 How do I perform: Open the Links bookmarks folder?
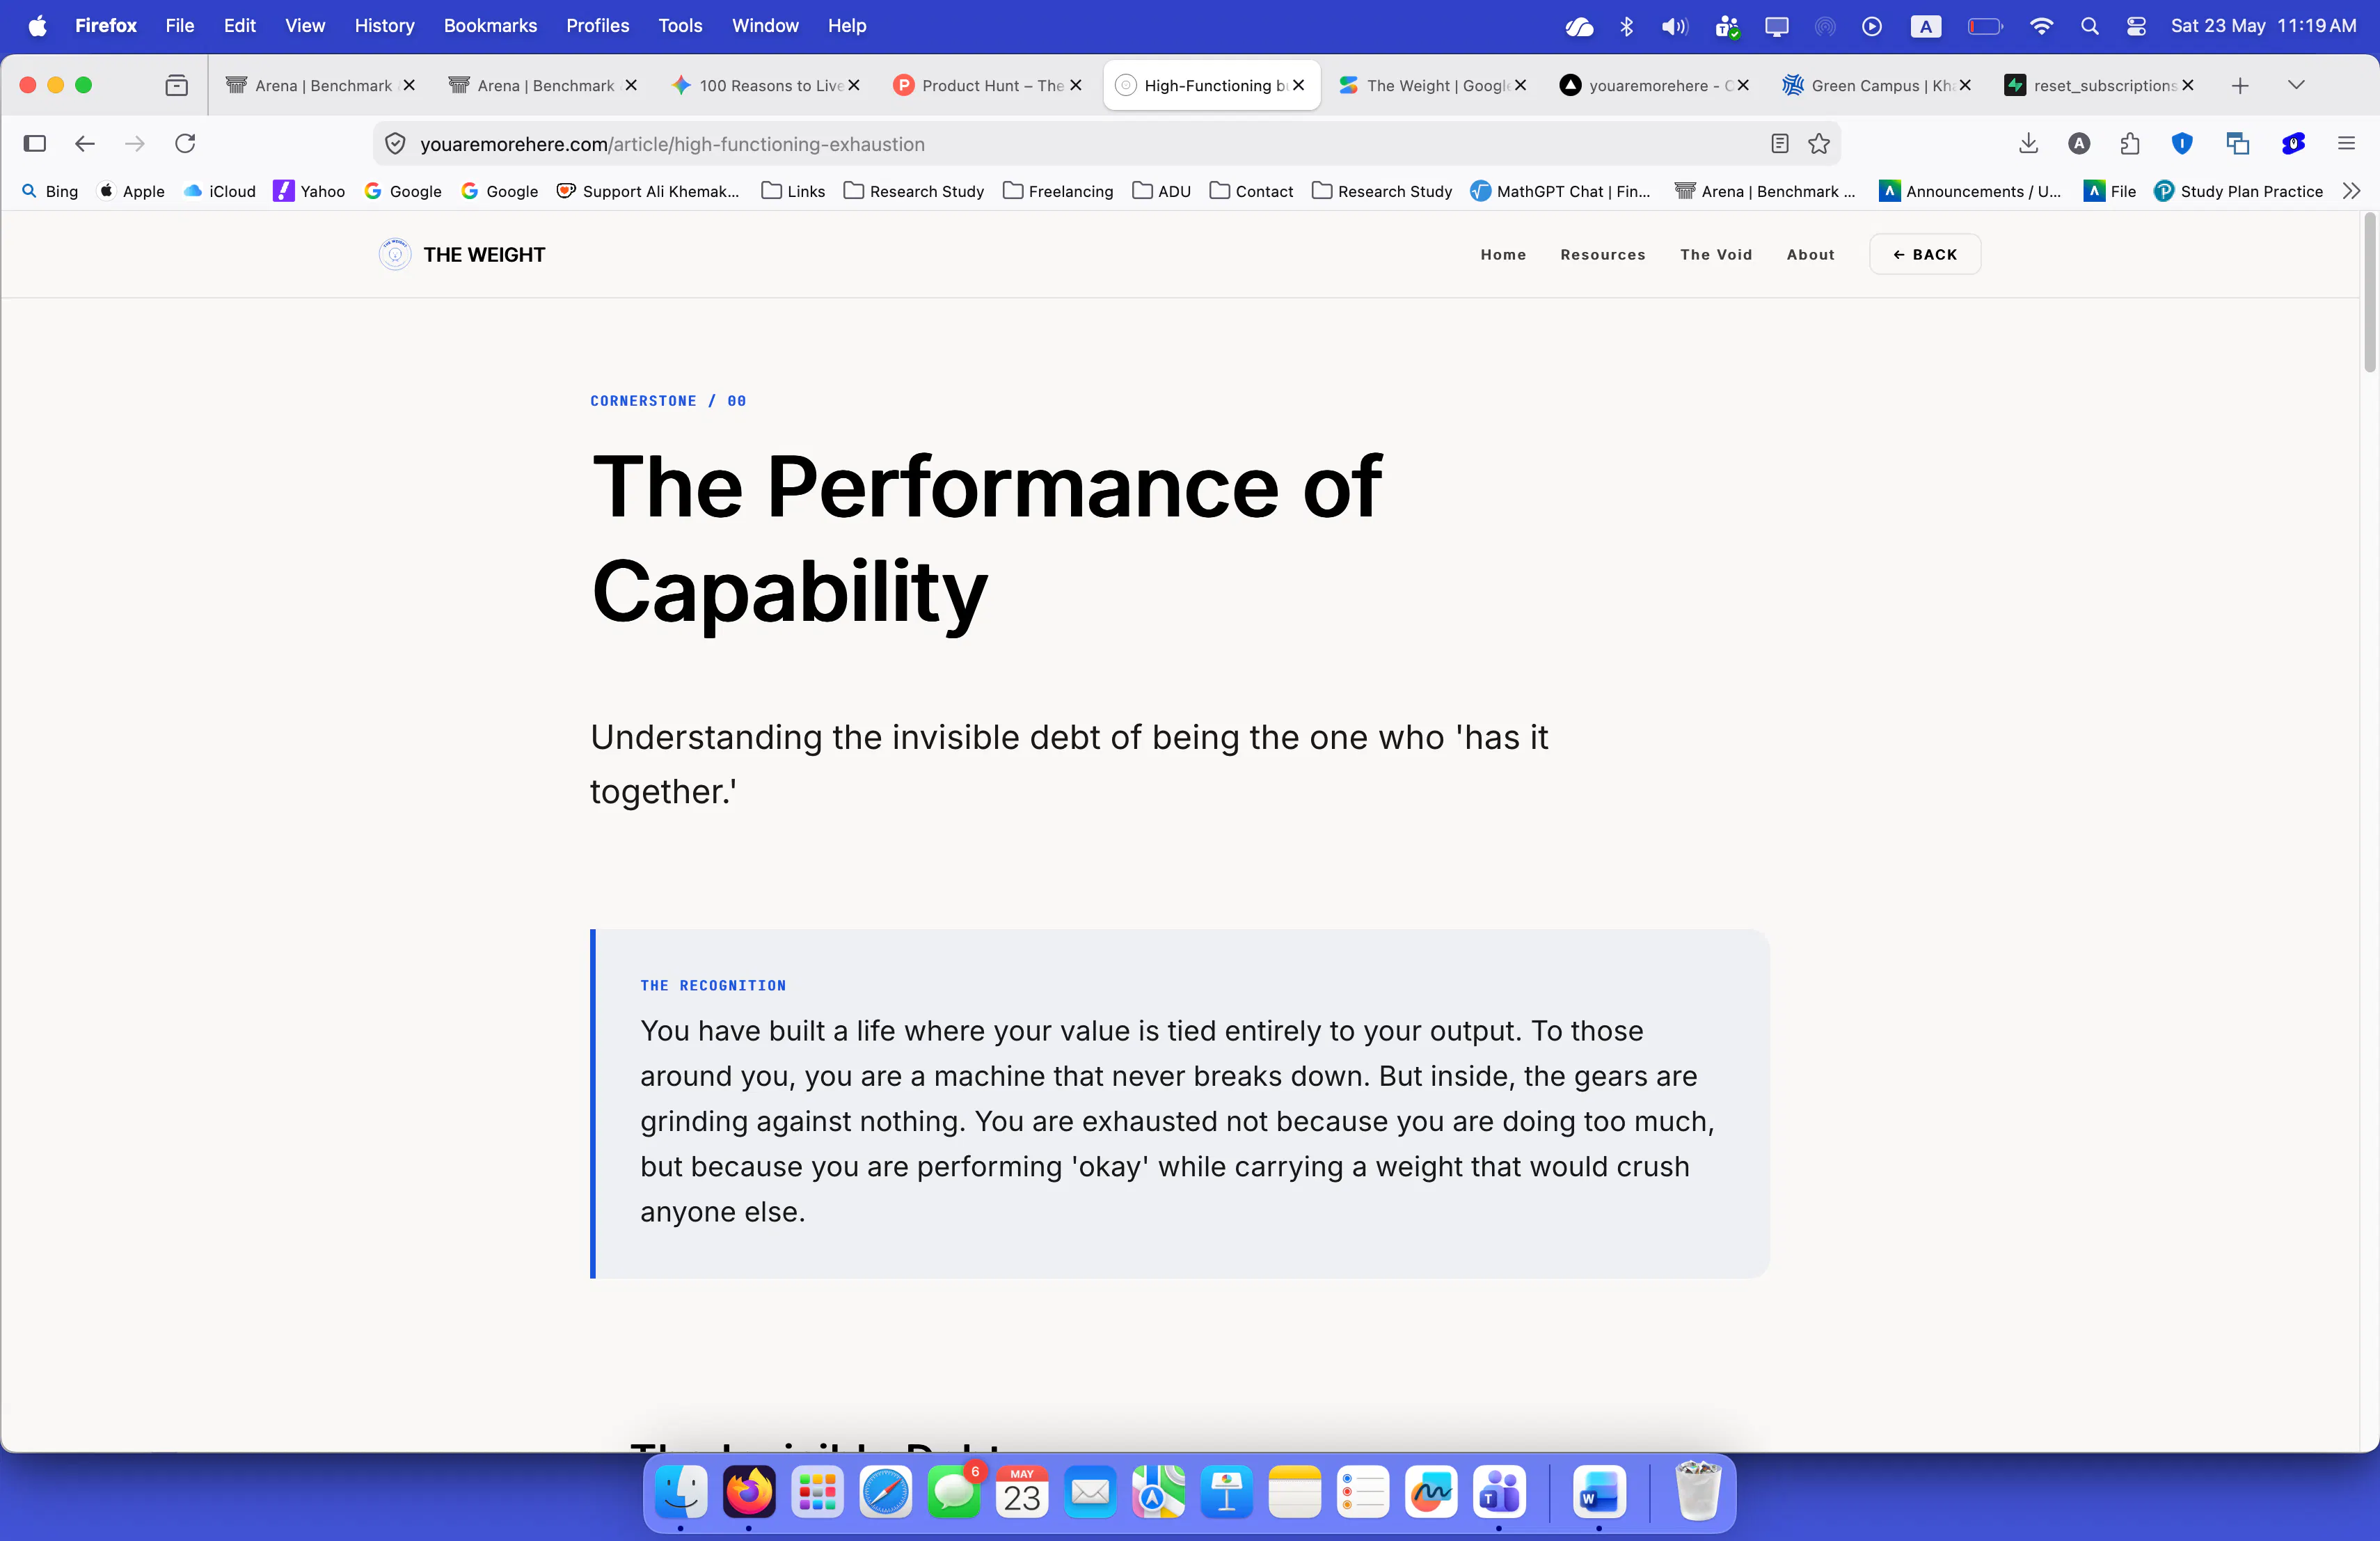(793, 191)
